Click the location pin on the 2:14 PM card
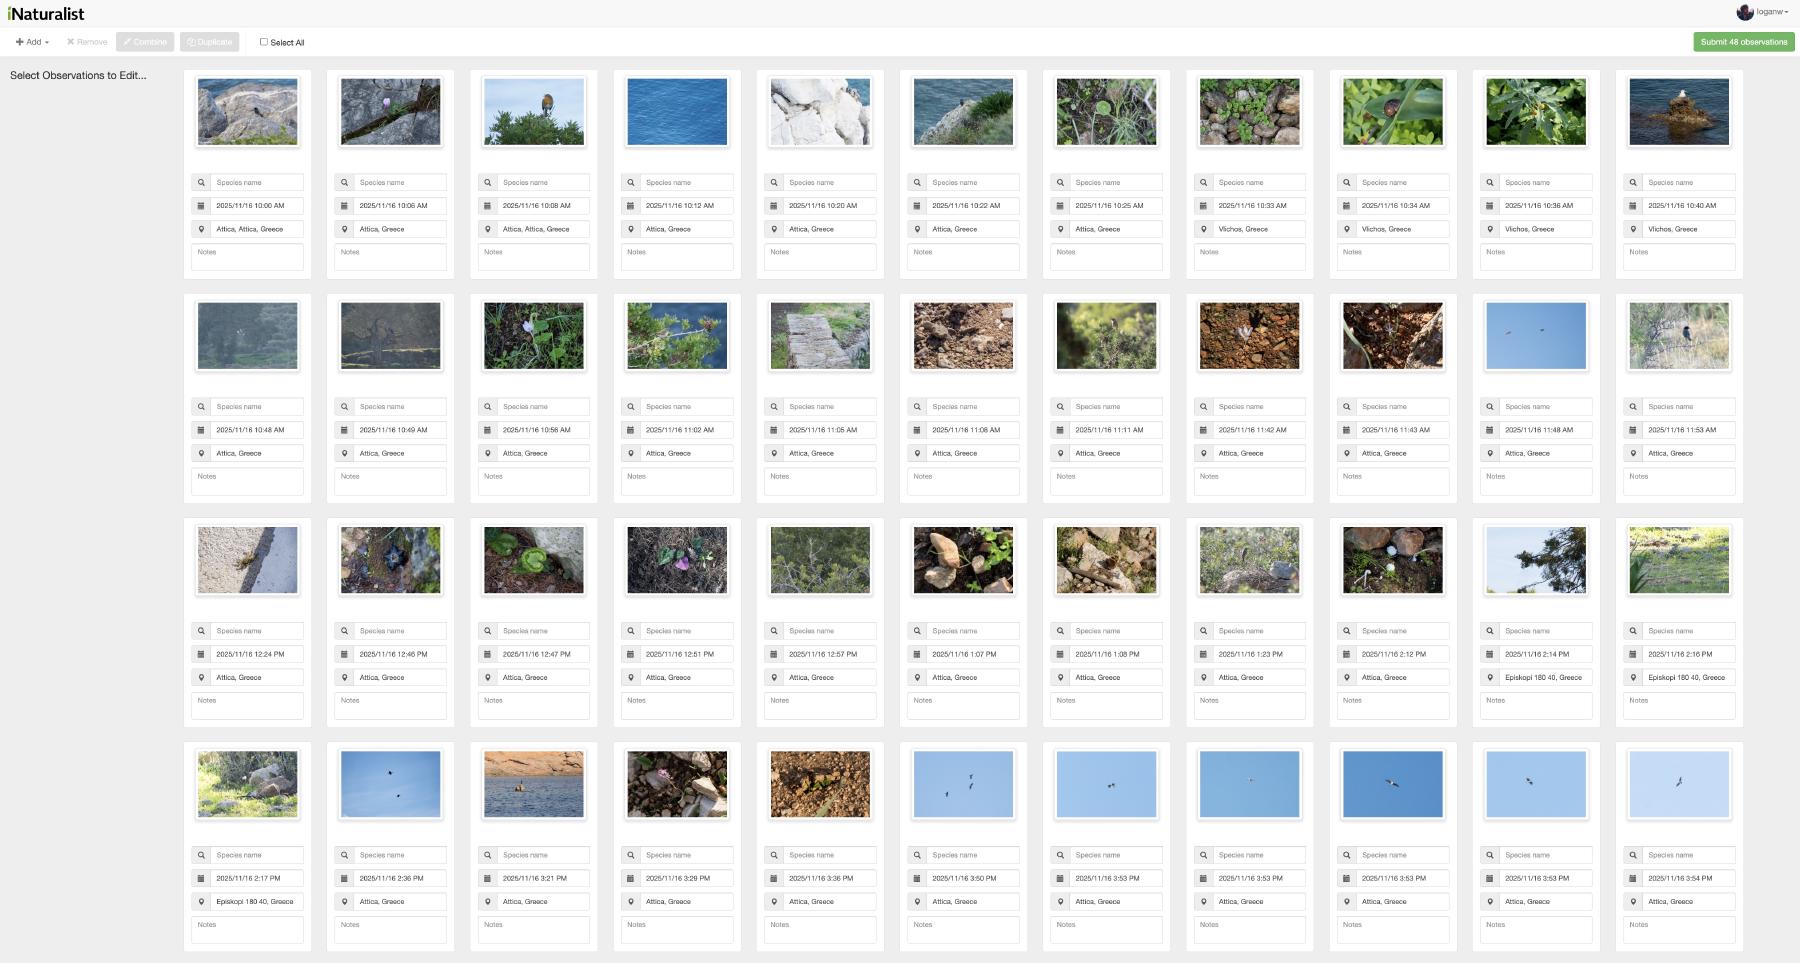1800x963 pixels. click(1489, 678)
